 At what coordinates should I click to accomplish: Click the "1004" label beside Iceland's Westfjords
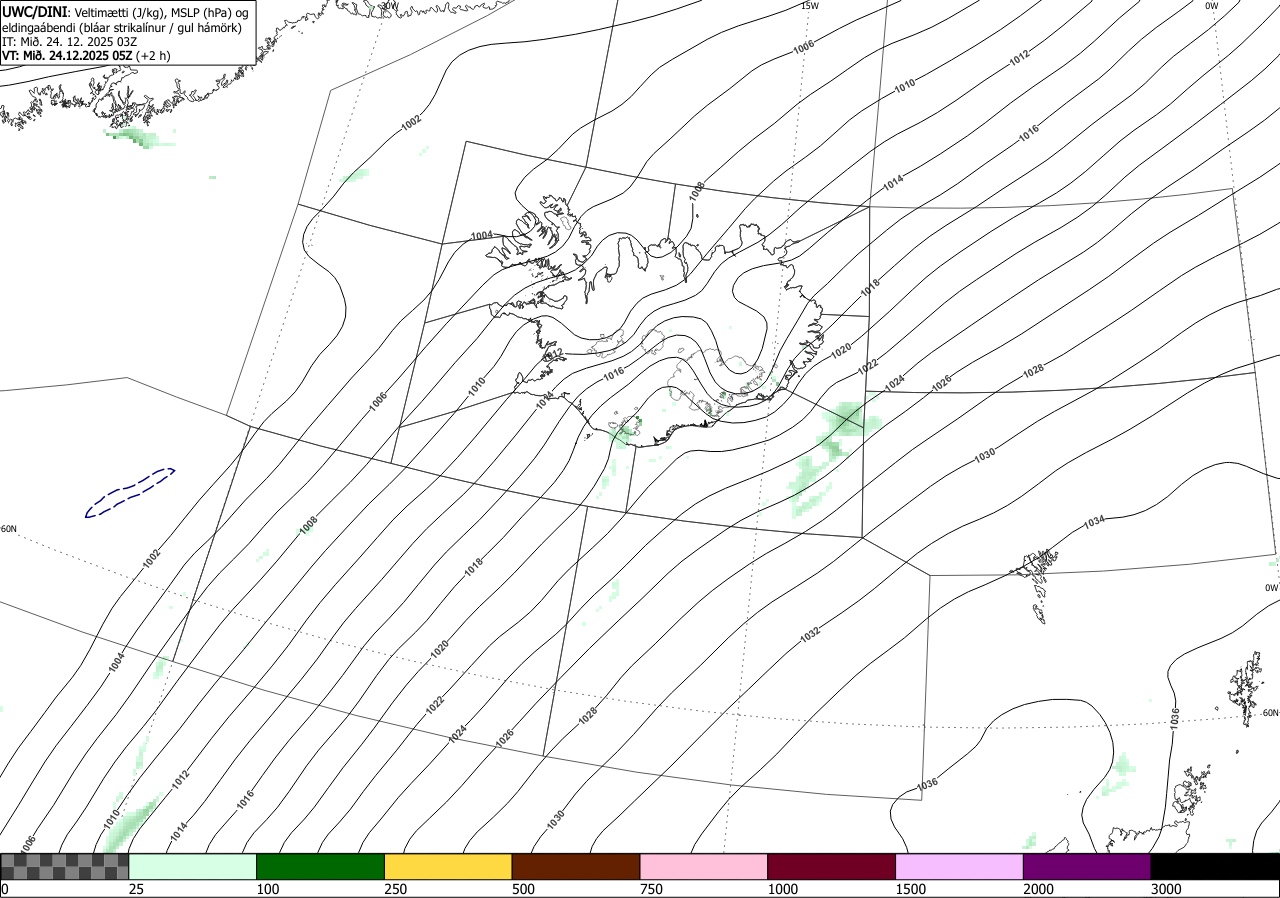pyautogui.click(x=482, y=236)
